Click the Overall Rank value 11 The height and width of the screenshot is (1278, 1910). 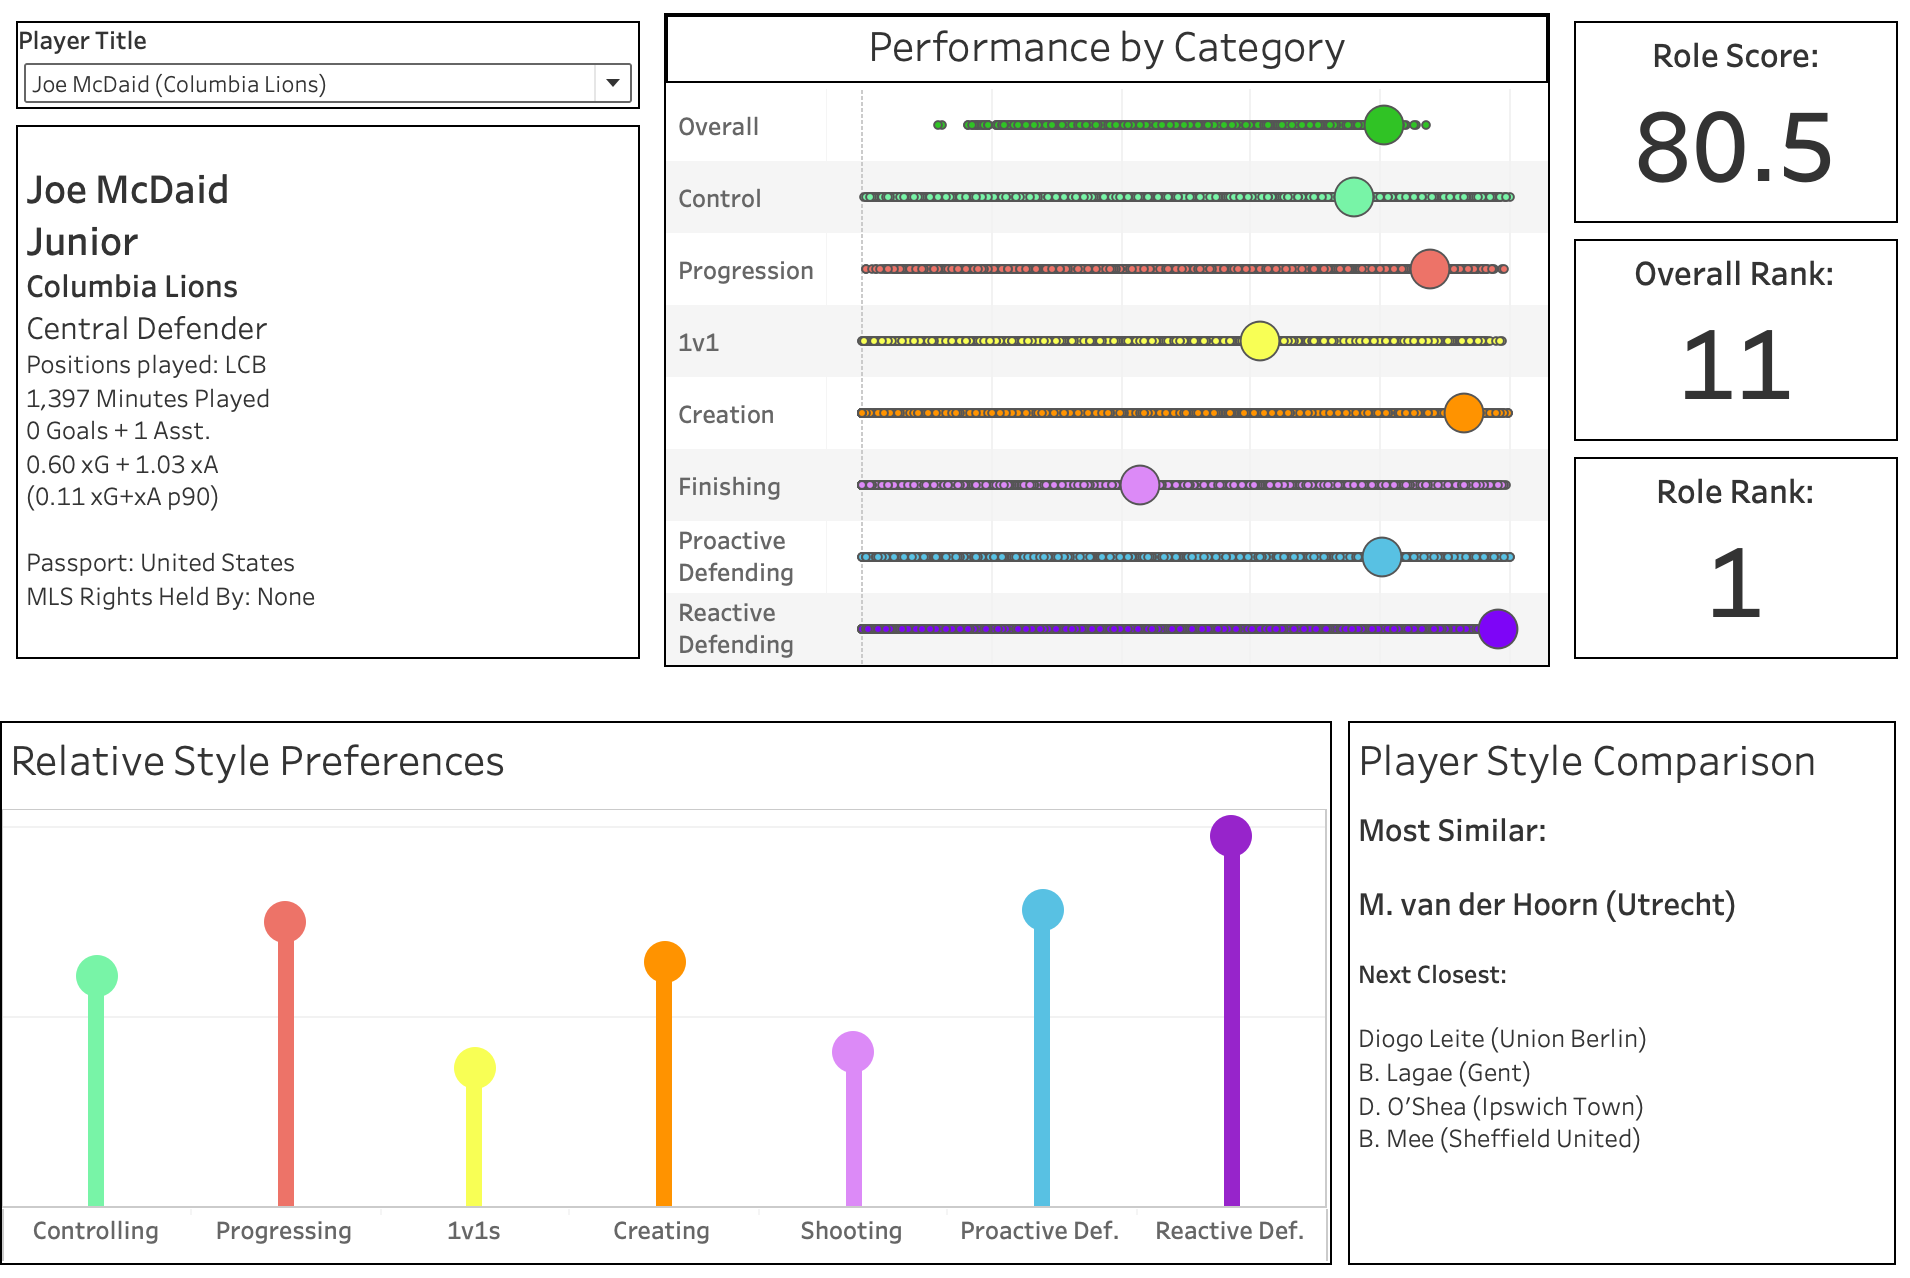coord(1735,367)
